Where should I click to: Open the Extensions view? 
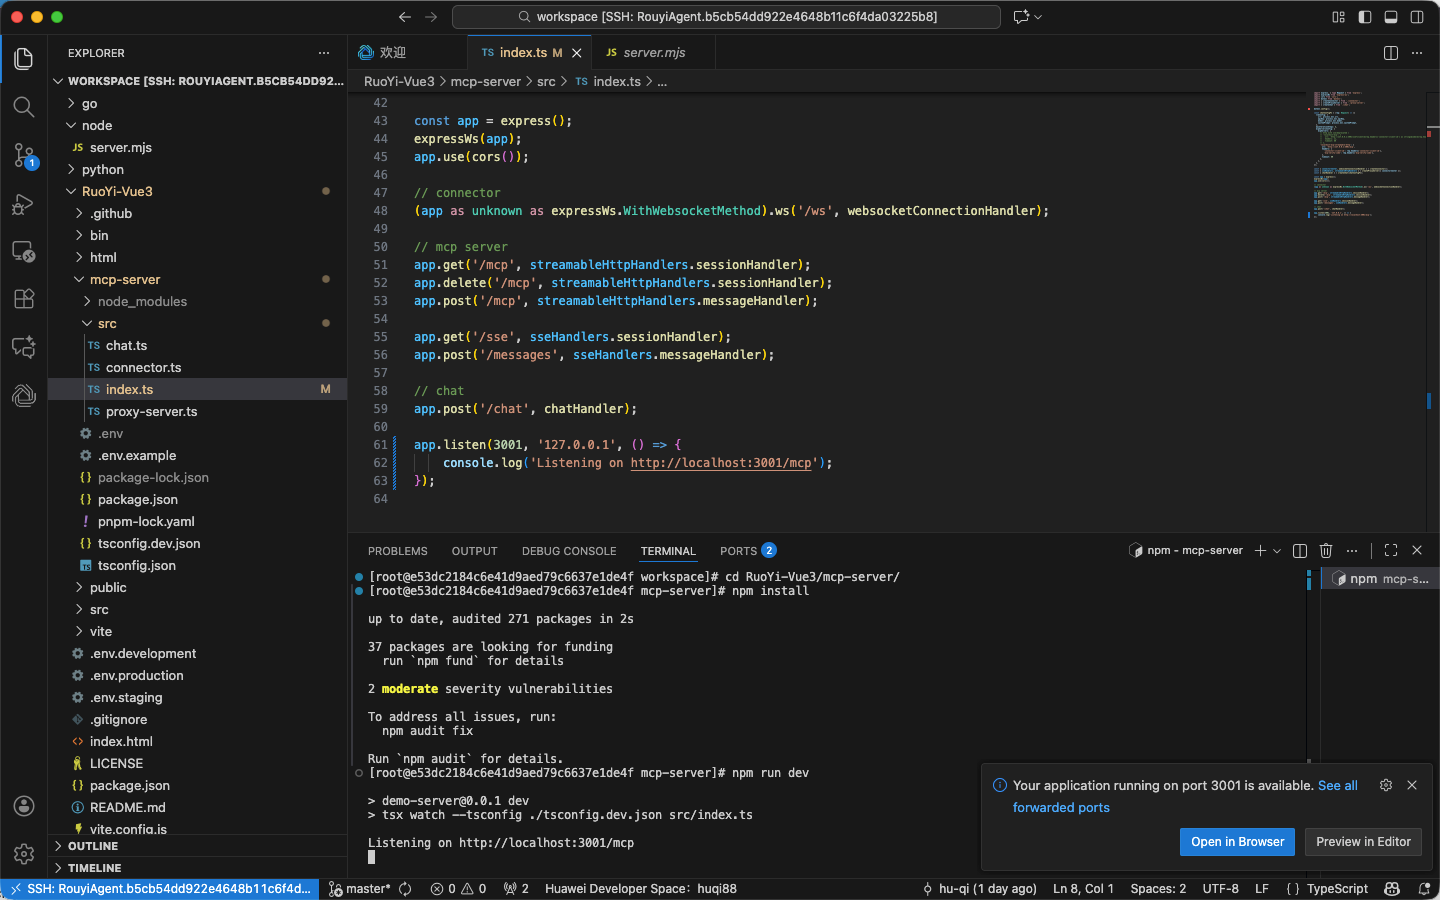pyautogui.click(x=24, y=299)
